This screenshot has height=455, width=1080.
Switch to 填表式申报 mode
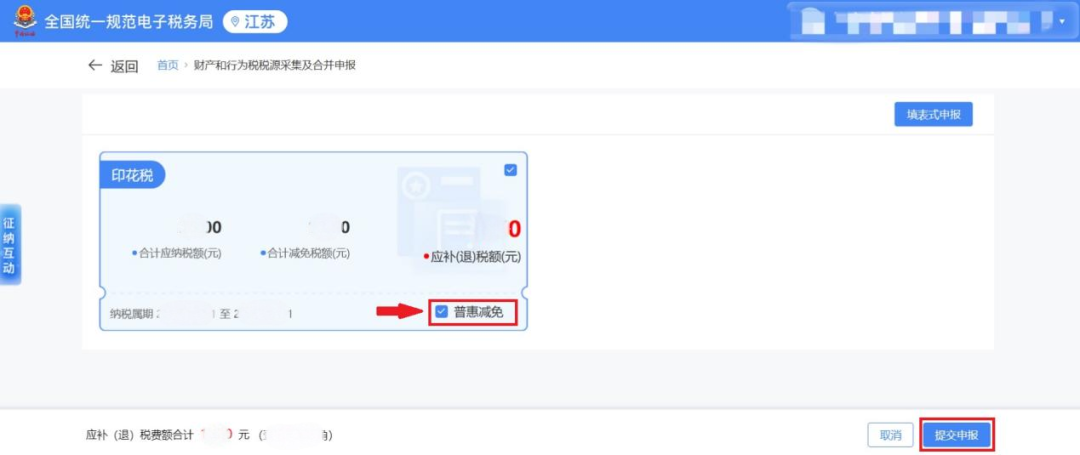933,115
